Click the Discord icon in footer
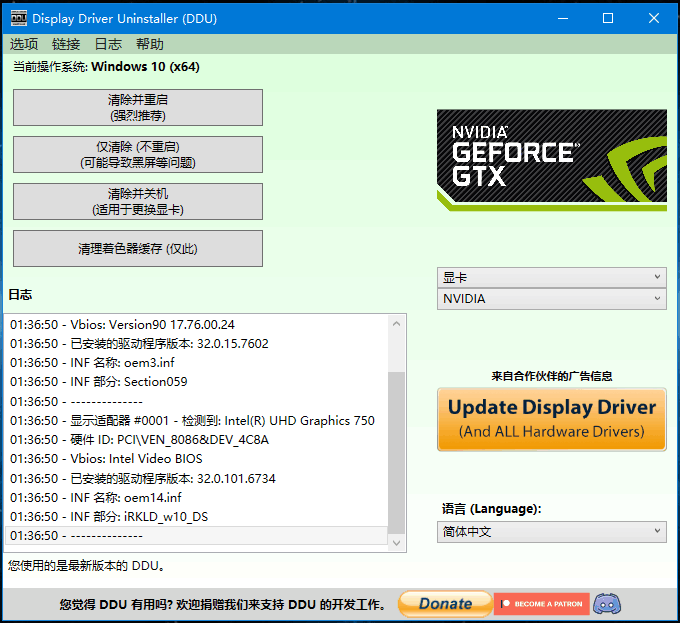The width and height of the screenshot is (680, 623). 606,604
